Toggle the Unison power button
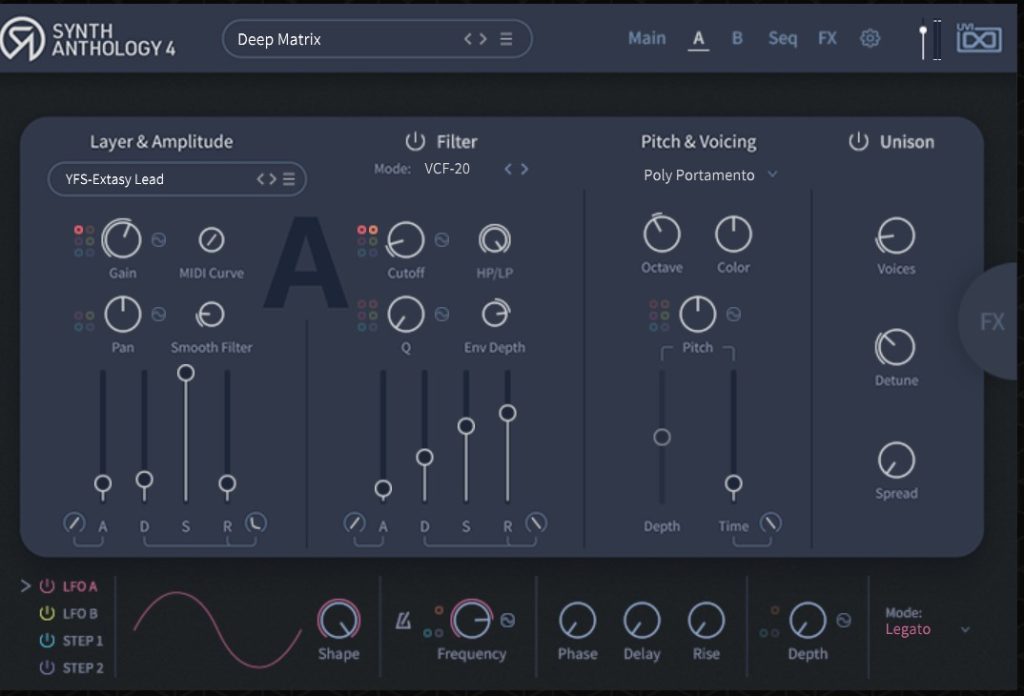Viewport: 1024px width, 696px height. click(858, 141)
